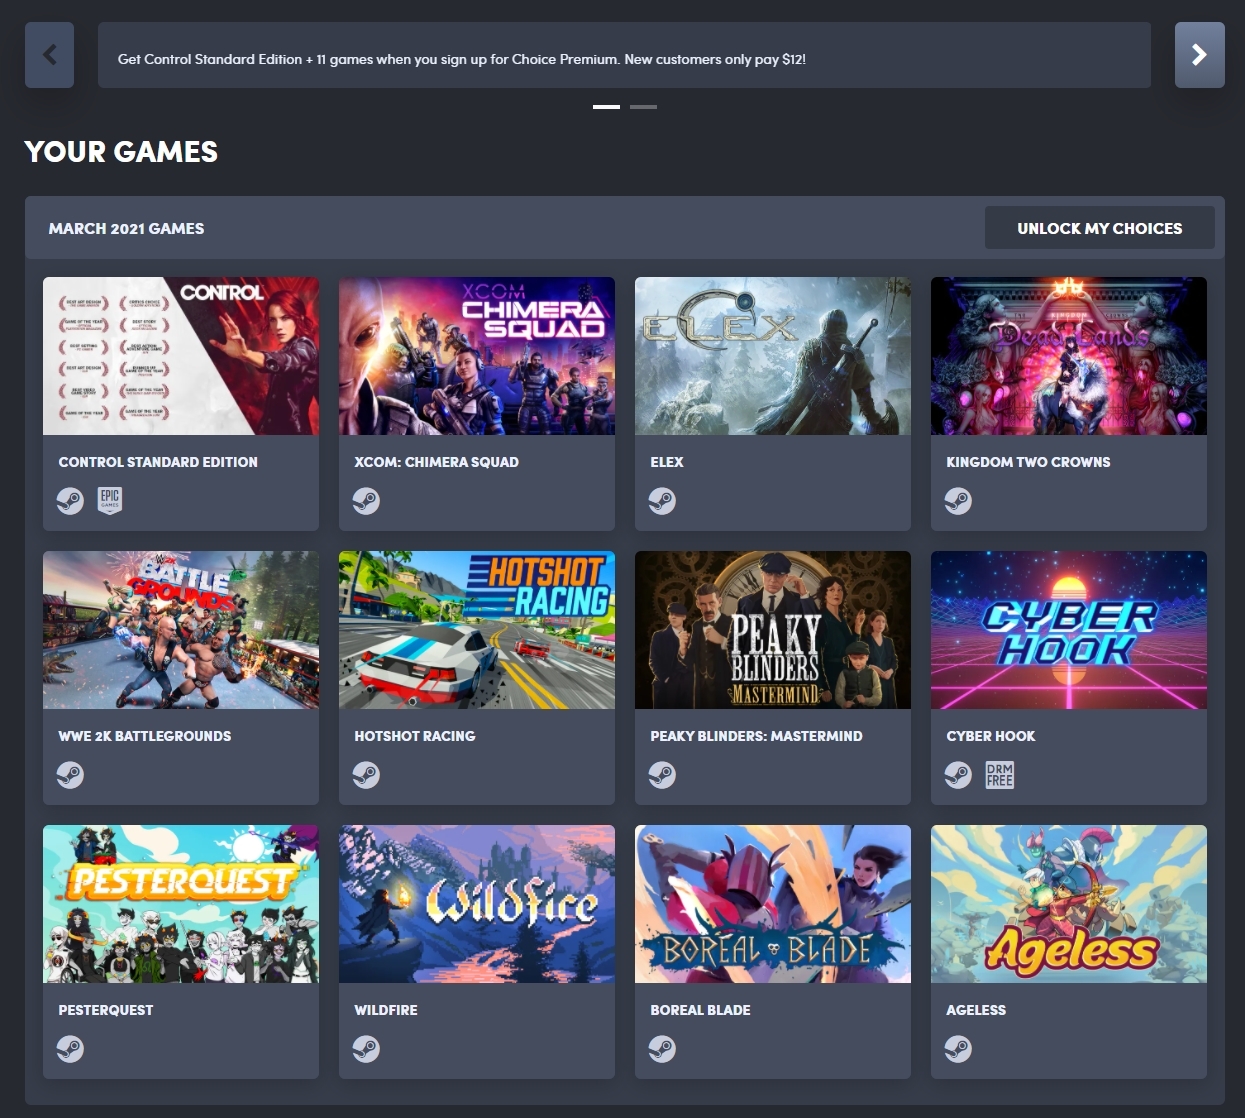This screenshot has height=1118, width=1245.
Task: Click the MARCH 2021 GAMES heading
Action: pyautogui.click(x=126, y=228)
